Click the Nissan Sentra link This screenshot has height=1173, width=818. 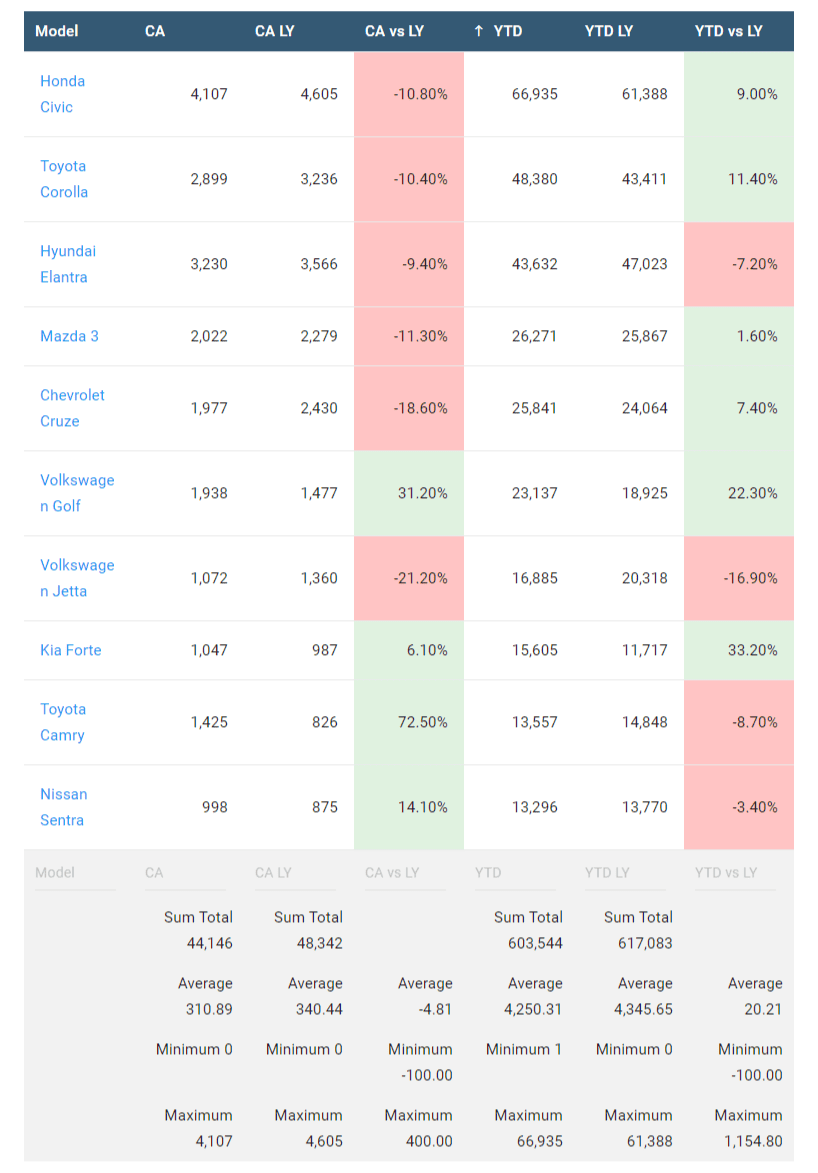[x=64, y=807]
